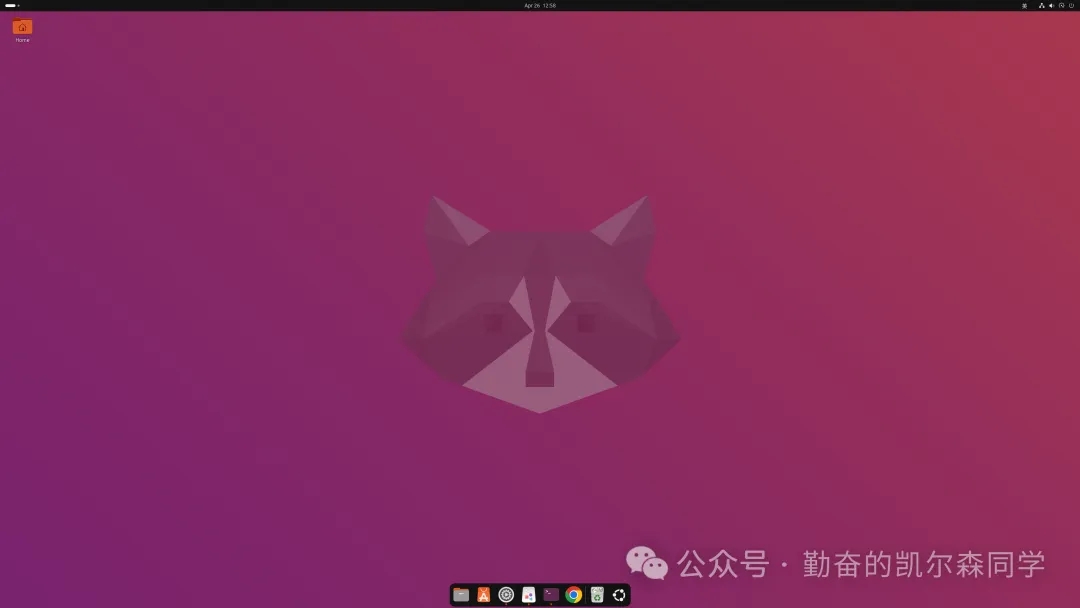Image resolution: width=1080 pixels, height=608 pixels.
Task: Launch the Terminal from the dock
Action: tap(550, 595)
